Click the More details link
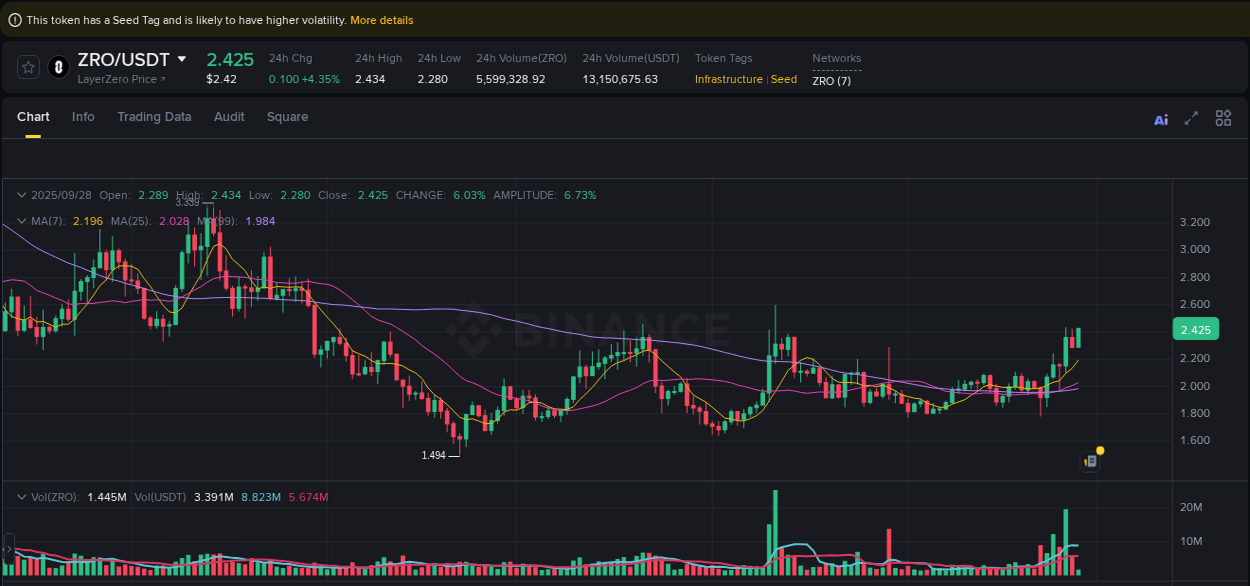Image resolution: width=1250 pixels, height=586 pixels. tap(381, 19)
